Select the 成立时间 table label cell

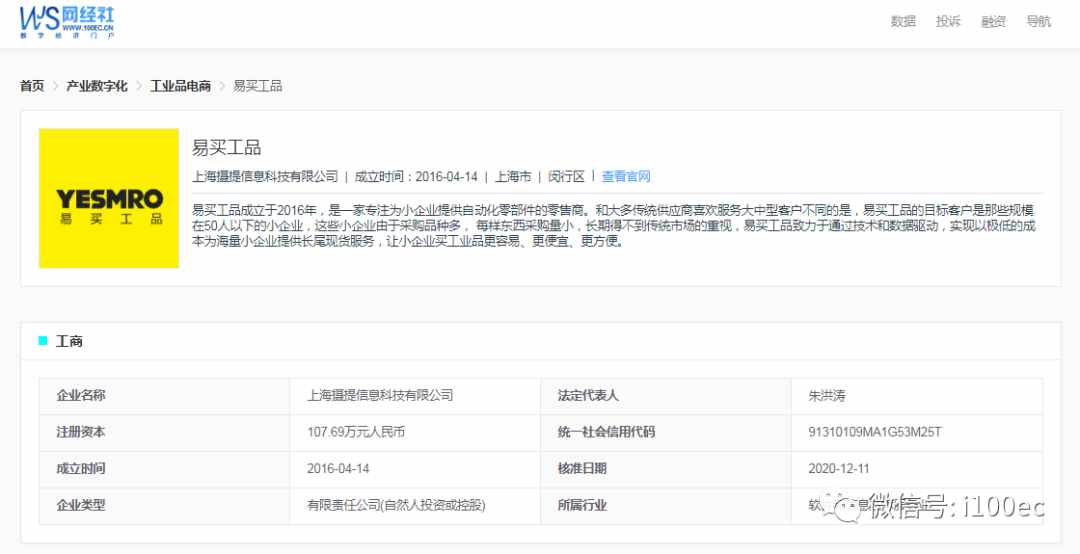(165, 469)
